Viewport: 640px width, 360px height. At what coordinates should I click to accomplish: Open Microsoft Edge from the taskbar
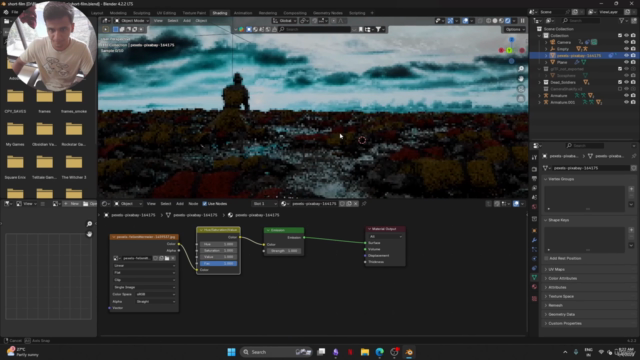coord(380,352)
